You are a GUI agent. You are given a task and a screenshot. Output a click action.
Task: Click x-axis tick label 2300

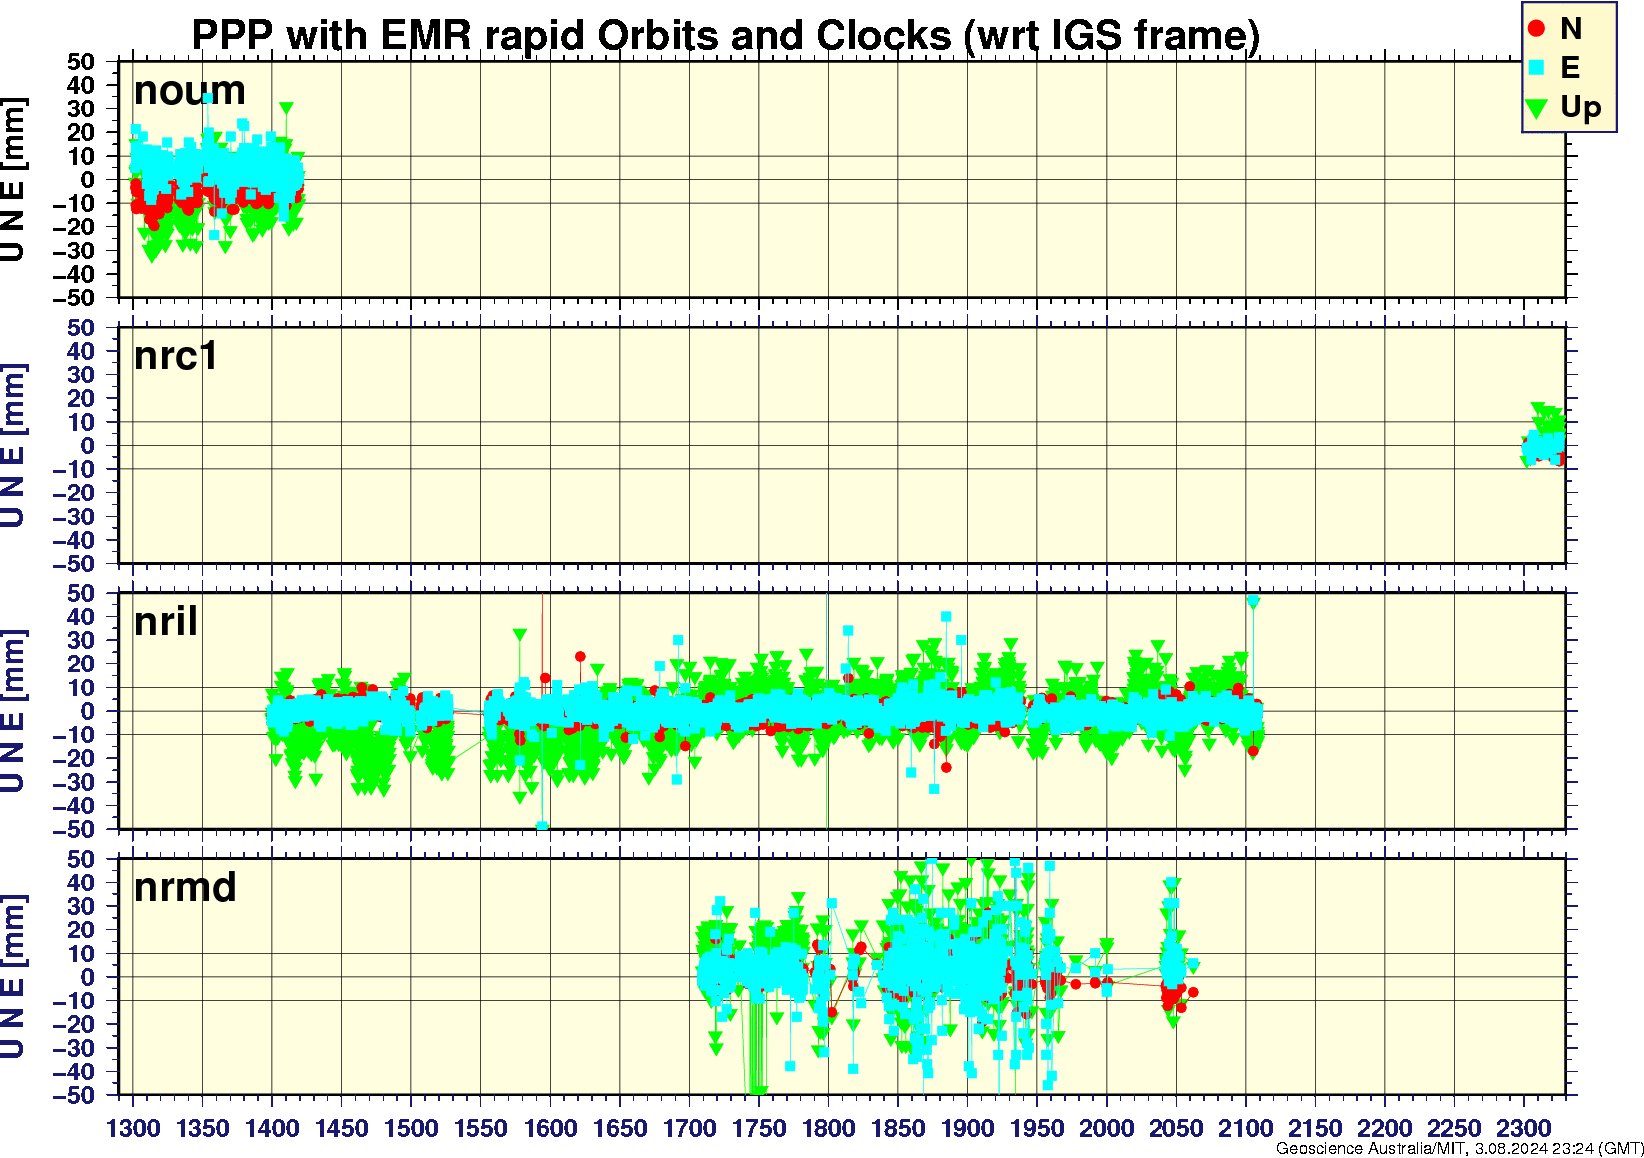pyautogui.click(x=1523, y=1128)
